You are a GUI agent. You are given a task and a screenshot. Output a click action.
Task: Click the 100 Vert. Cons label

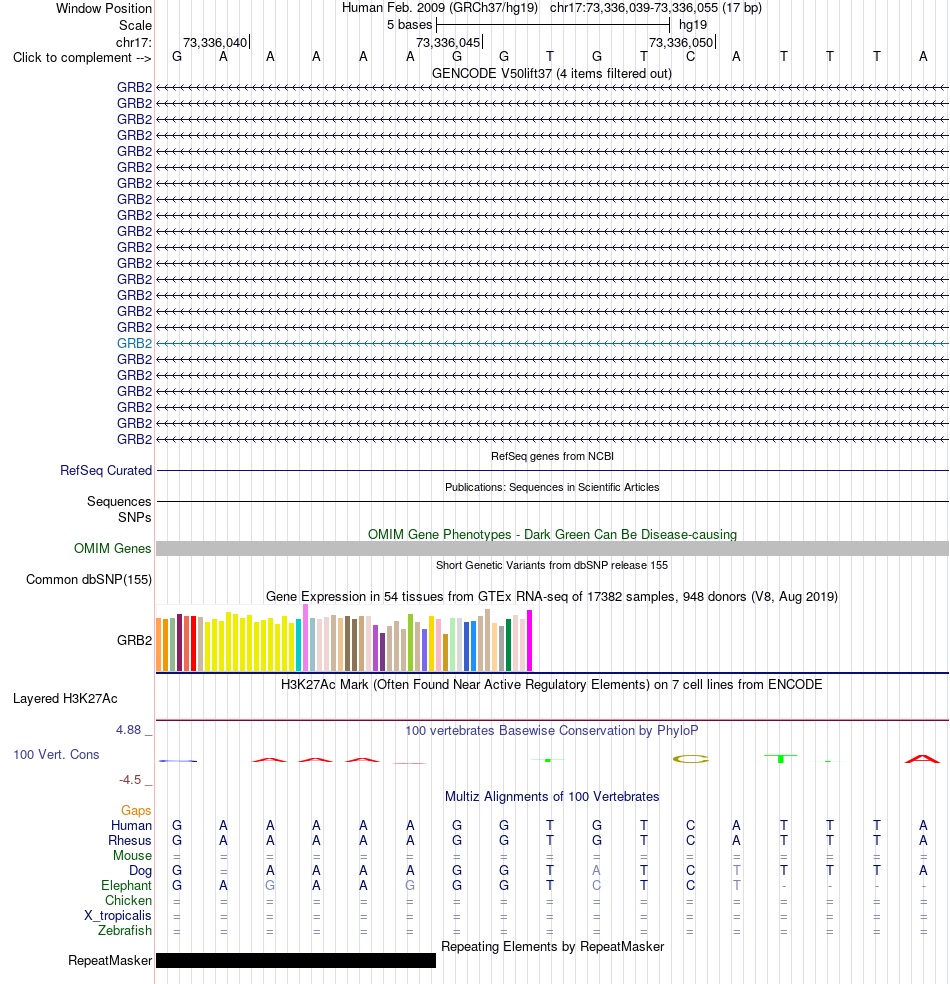(56, 754)
